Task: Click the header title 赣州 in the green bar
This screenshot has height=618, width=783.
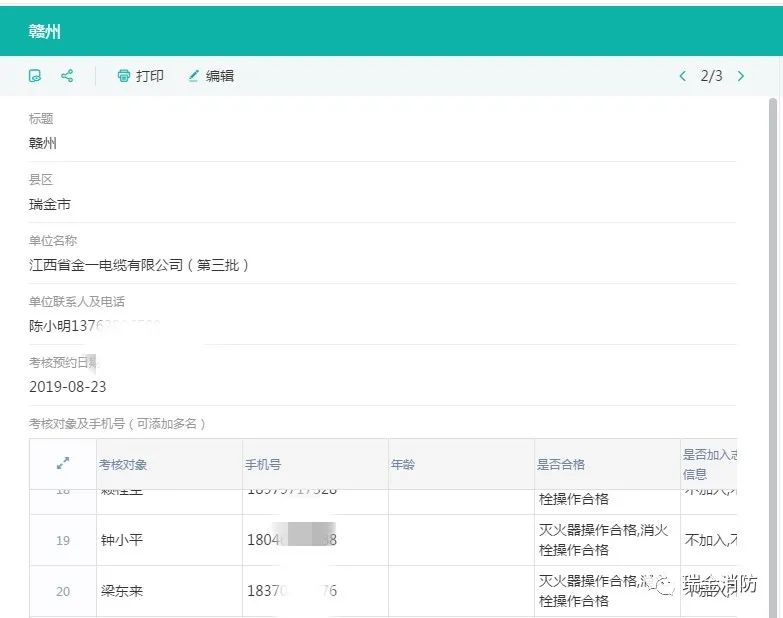Action: coord(44,31)
